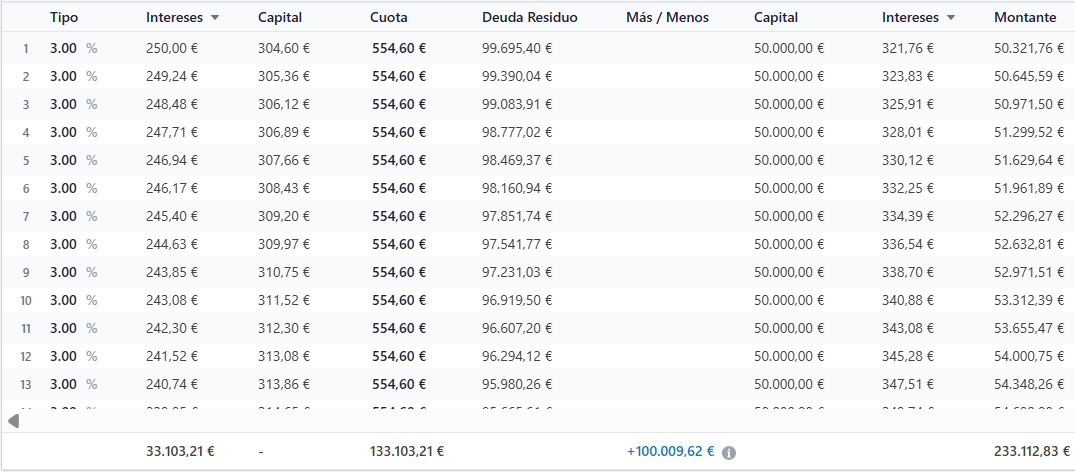The height and width of the screenshot is (472, 1075).
Task: Click residual debt 99.390,04 €
Action: point(517,76)
